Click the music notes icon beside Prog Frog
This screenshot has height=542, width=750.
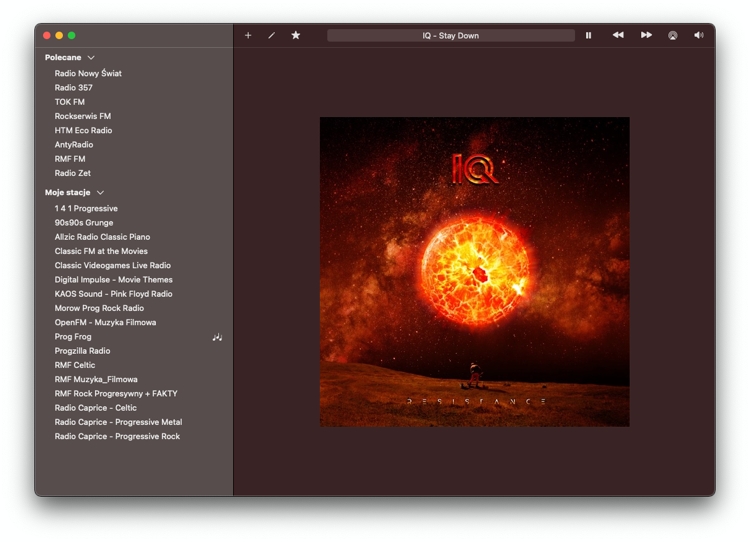click(x=217, y=337)
